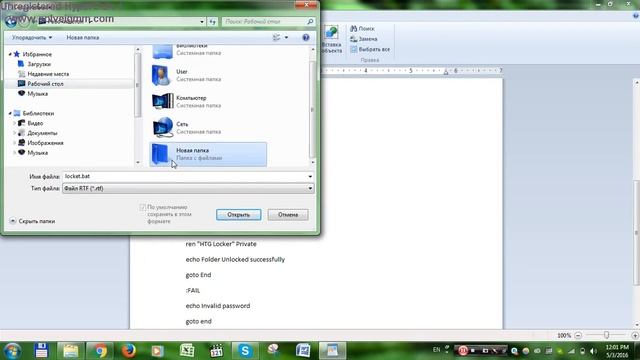Click the Открыть button
The height and width of the screenshot is (360, 640).
239,215
